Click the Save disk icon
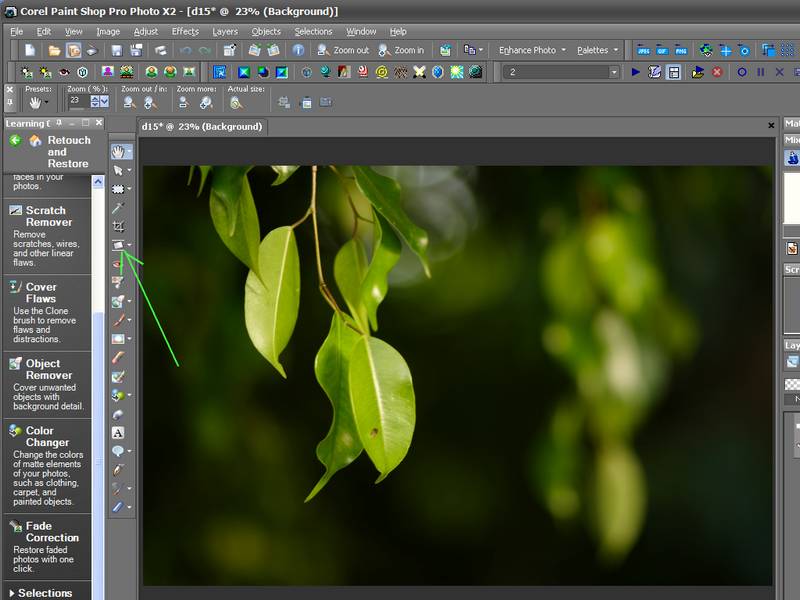The height and width of the screenshot is (600, 800). tap(115, 50)
